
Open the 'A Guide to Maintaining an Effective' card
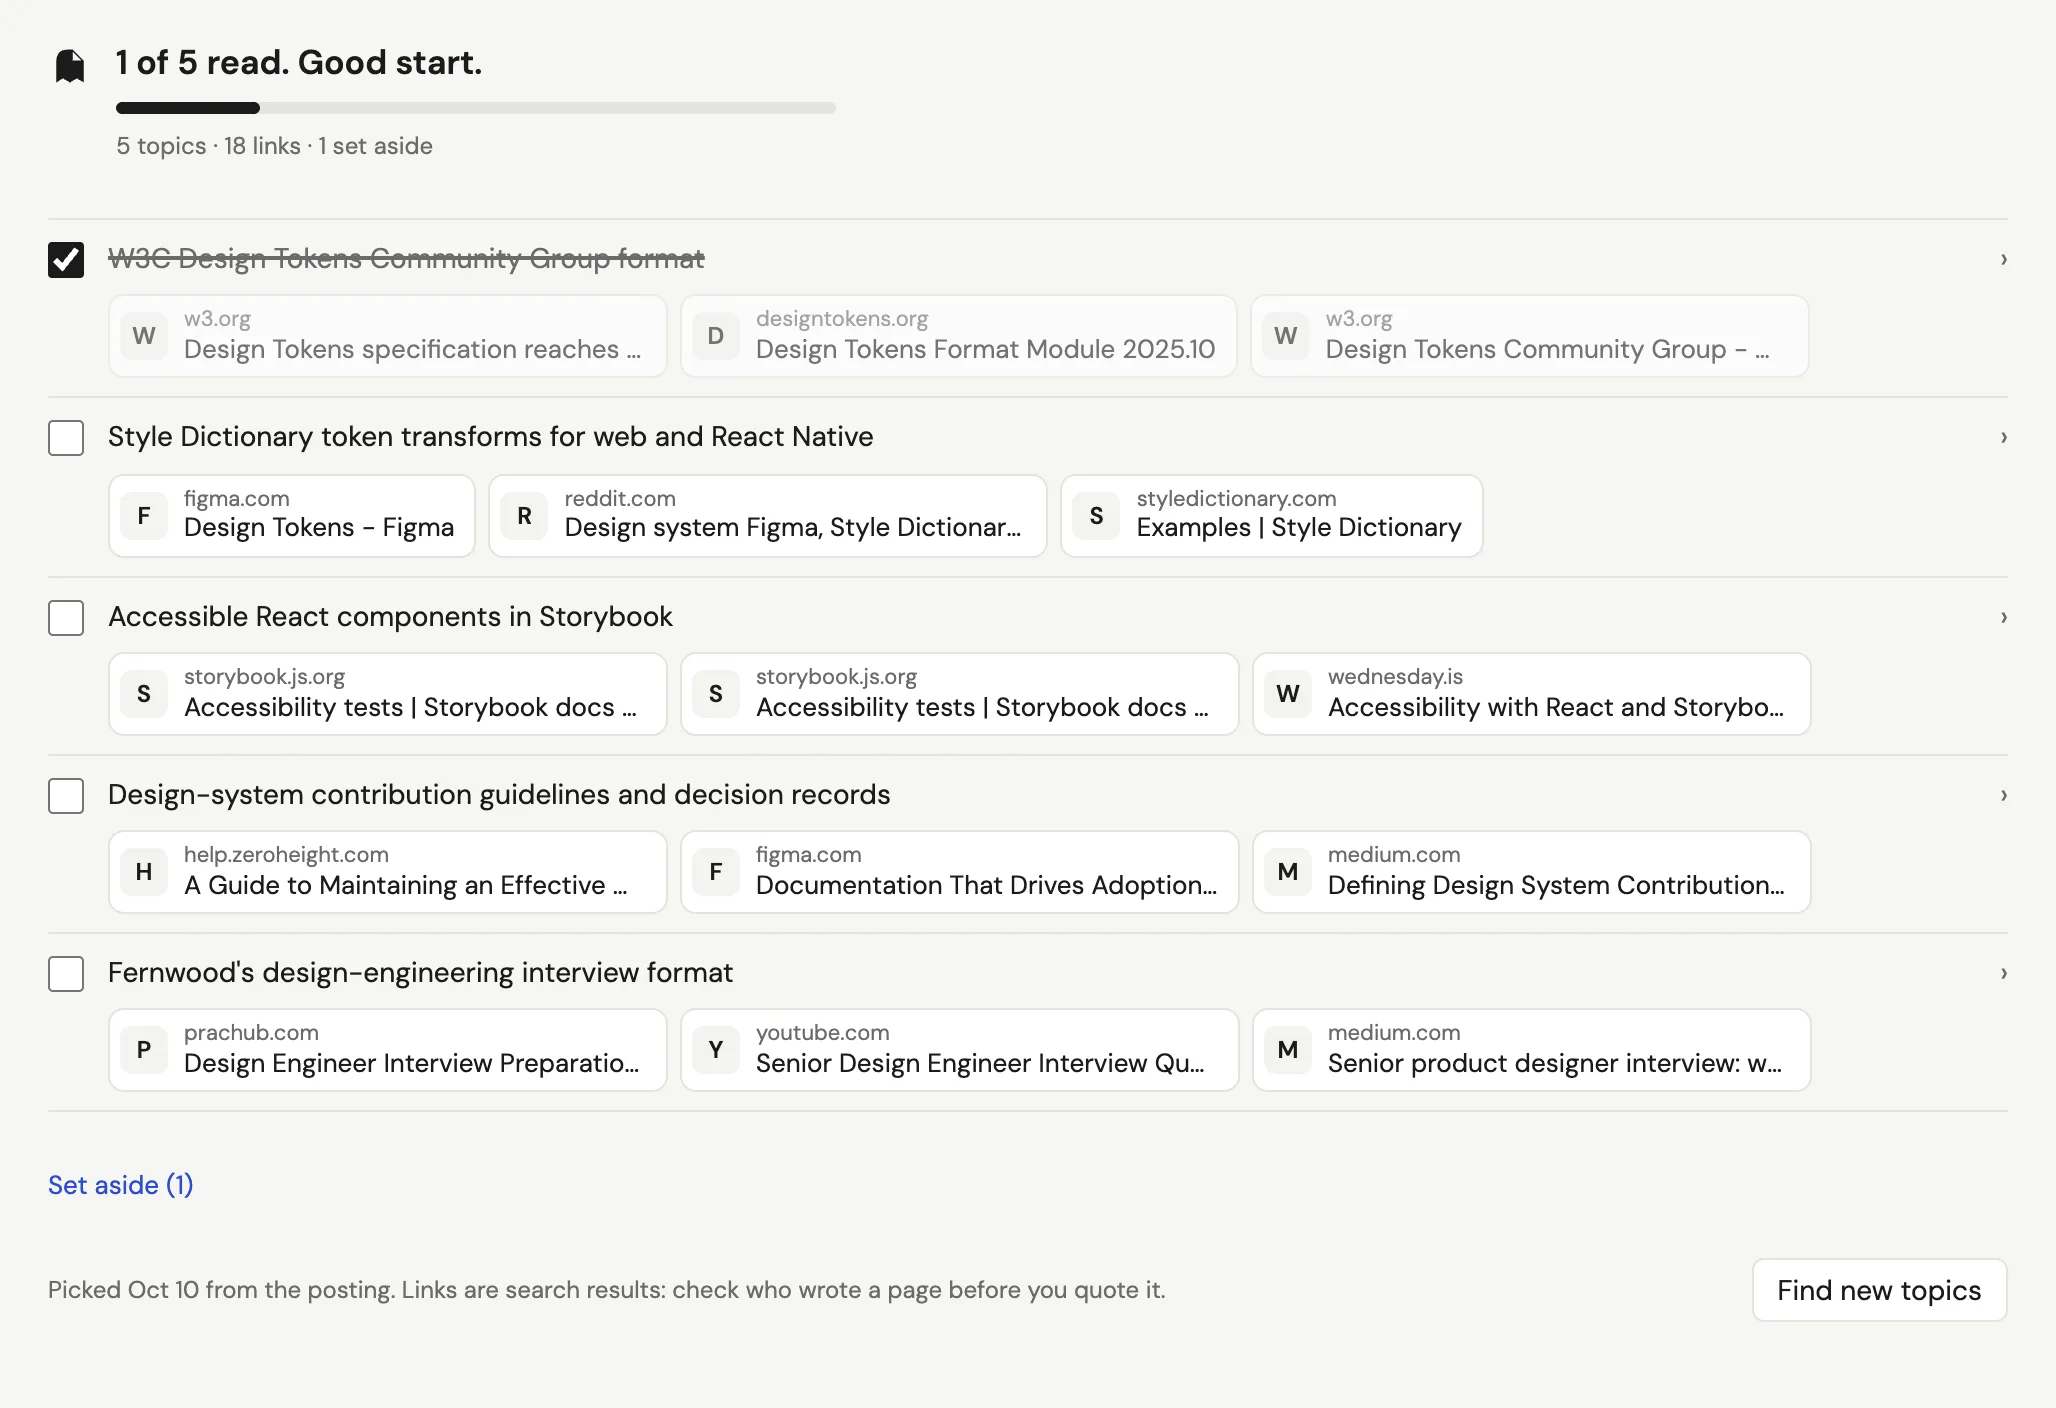[388, 872]
